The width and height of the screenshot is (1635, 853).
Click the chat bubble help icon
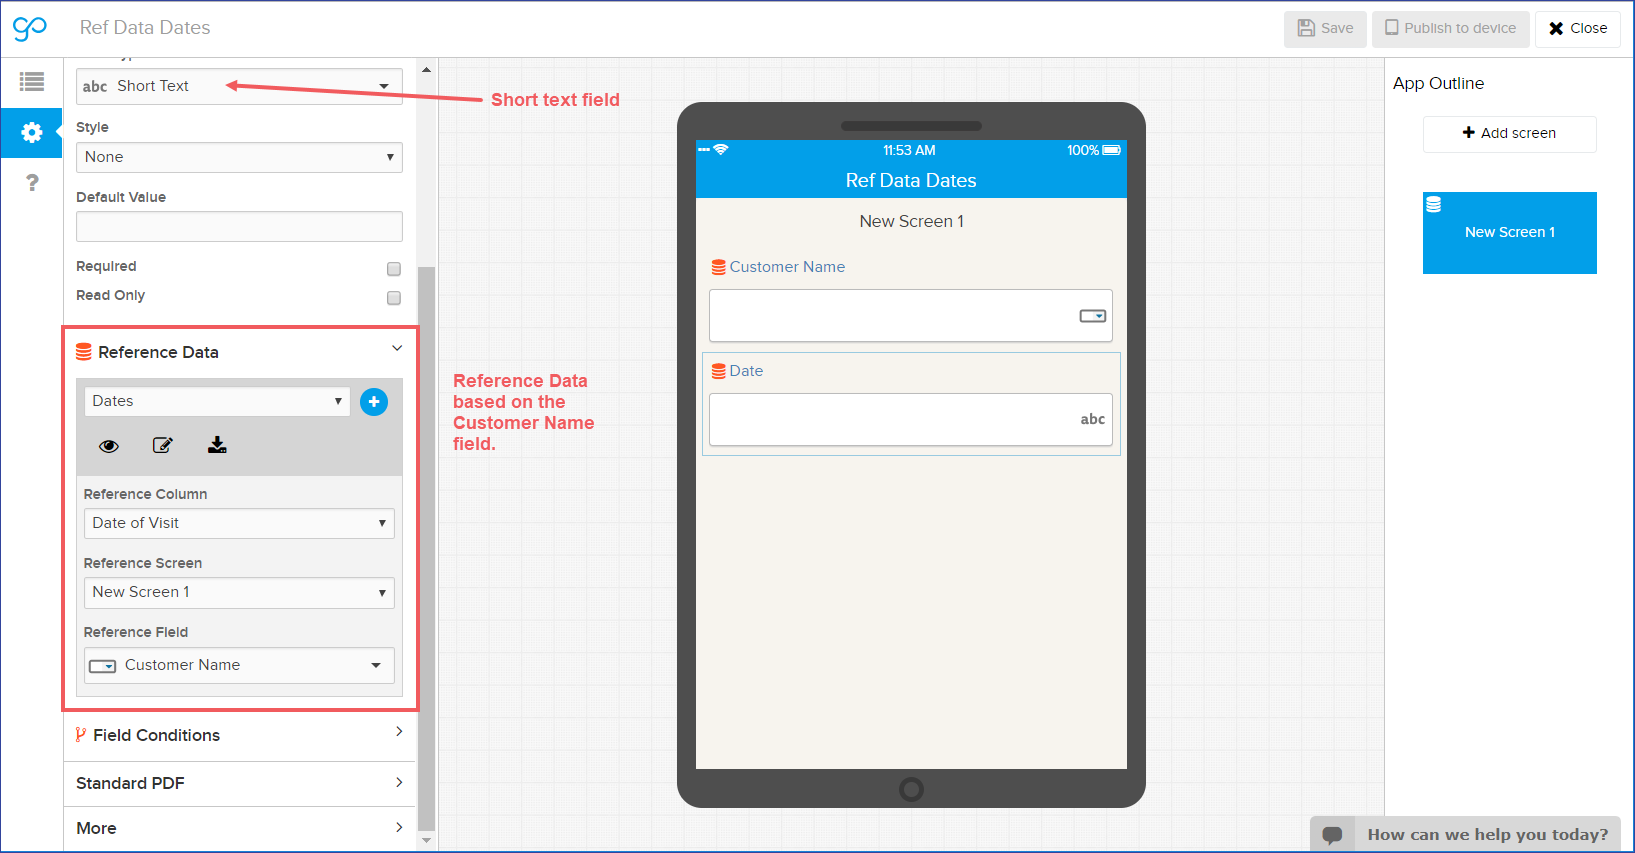[1332, 835]
